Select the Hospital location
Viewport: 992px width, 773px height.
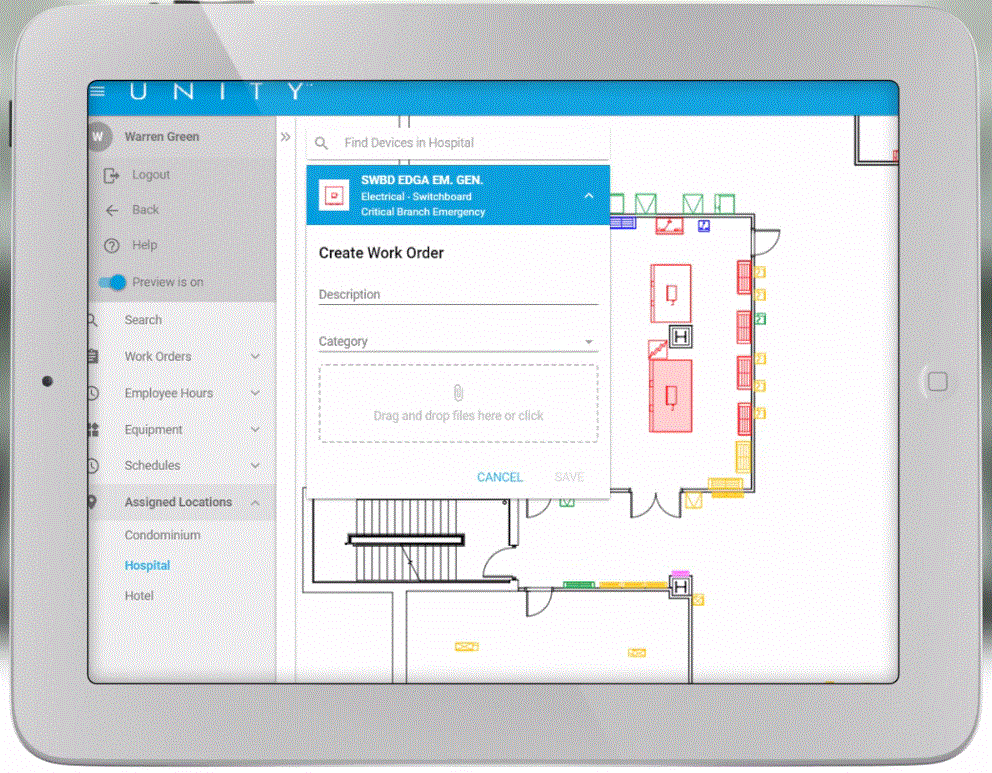(x=147, y=565)
